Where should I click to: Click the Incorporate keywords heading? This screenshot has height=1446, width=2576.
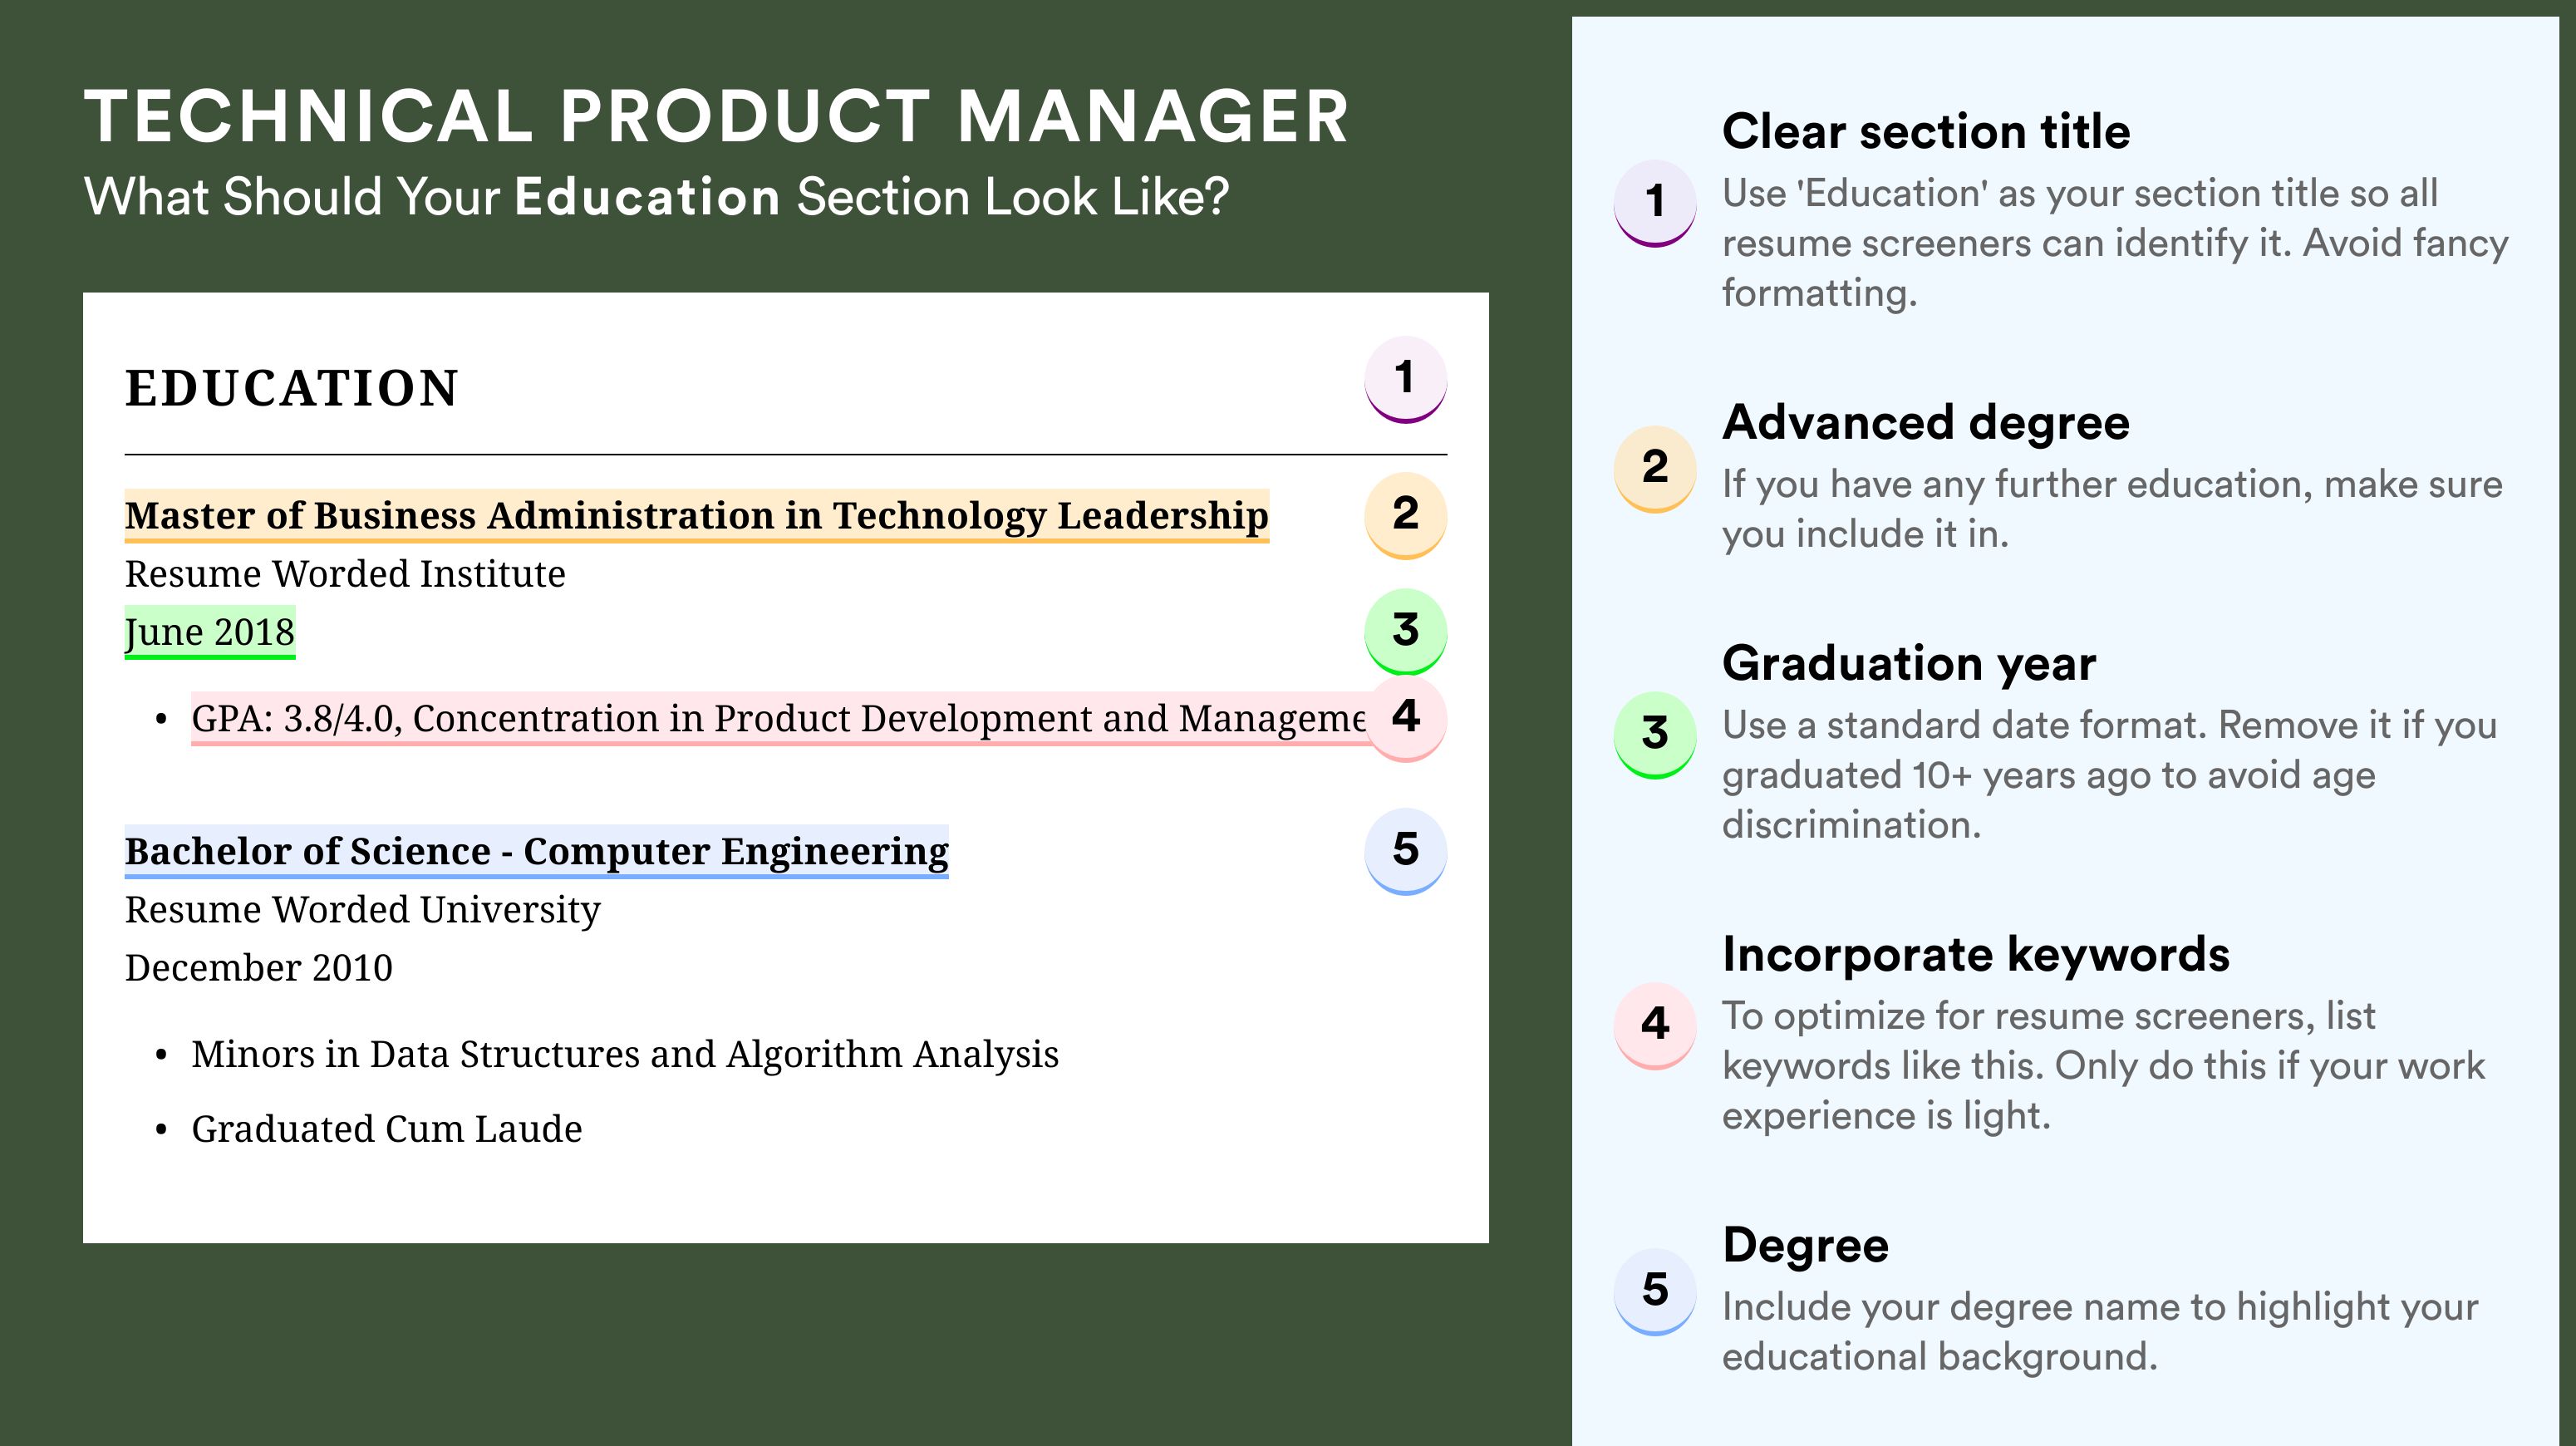(1976, 954)
